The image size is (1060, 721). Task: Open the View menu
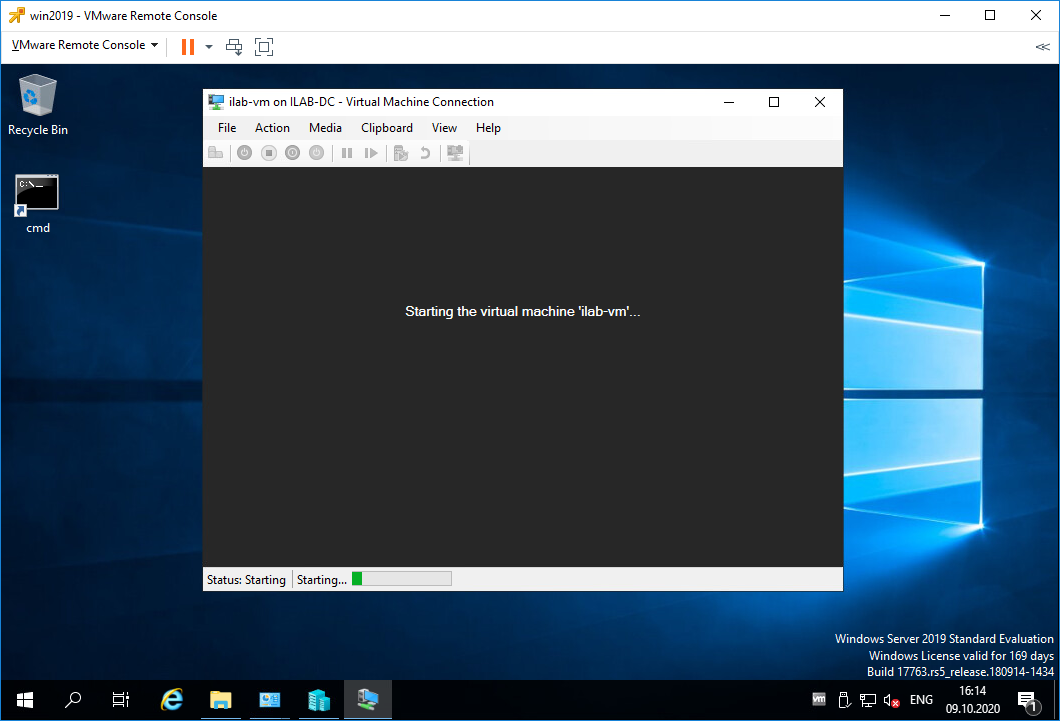click(444, 128)
